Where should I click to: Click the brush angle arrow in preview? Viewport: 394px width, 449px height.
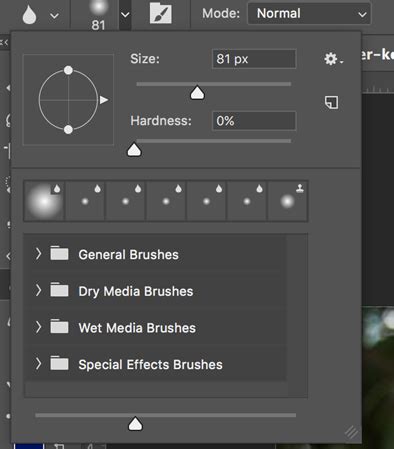[x=104, y=100]
